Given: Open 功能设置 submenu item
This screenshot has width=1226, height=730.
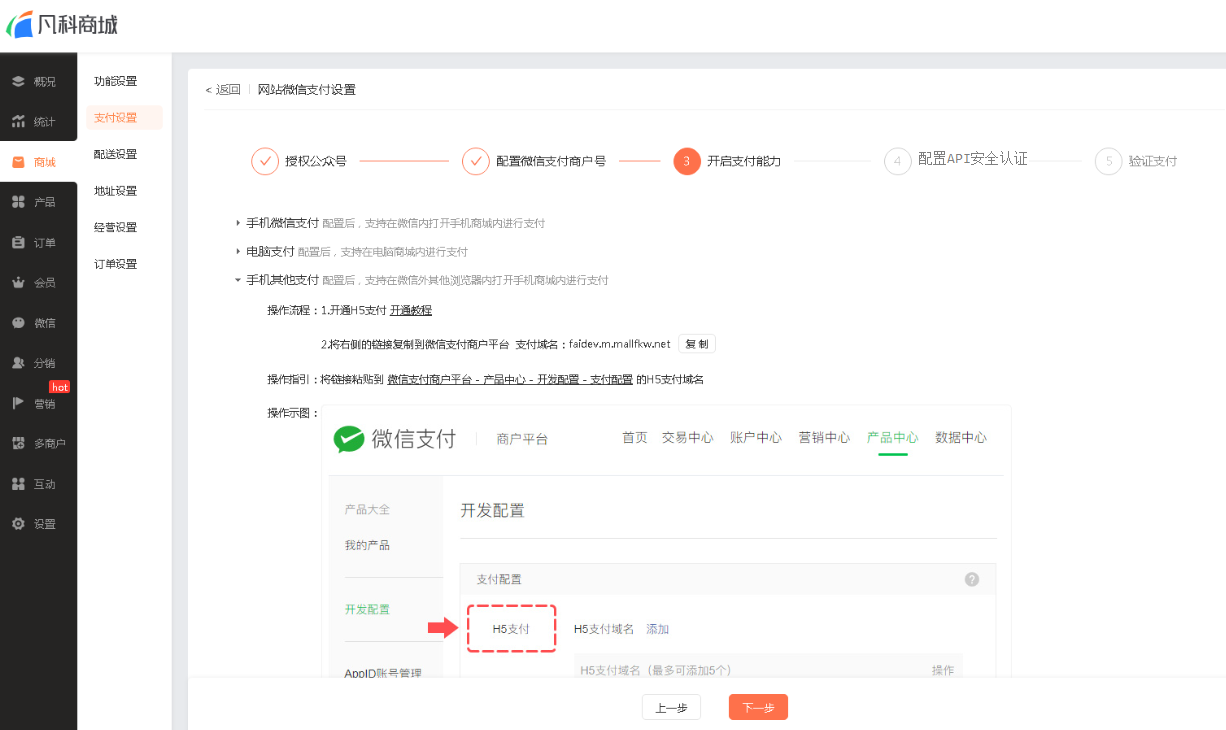Looking at the screenshot, I should (115, 81).
